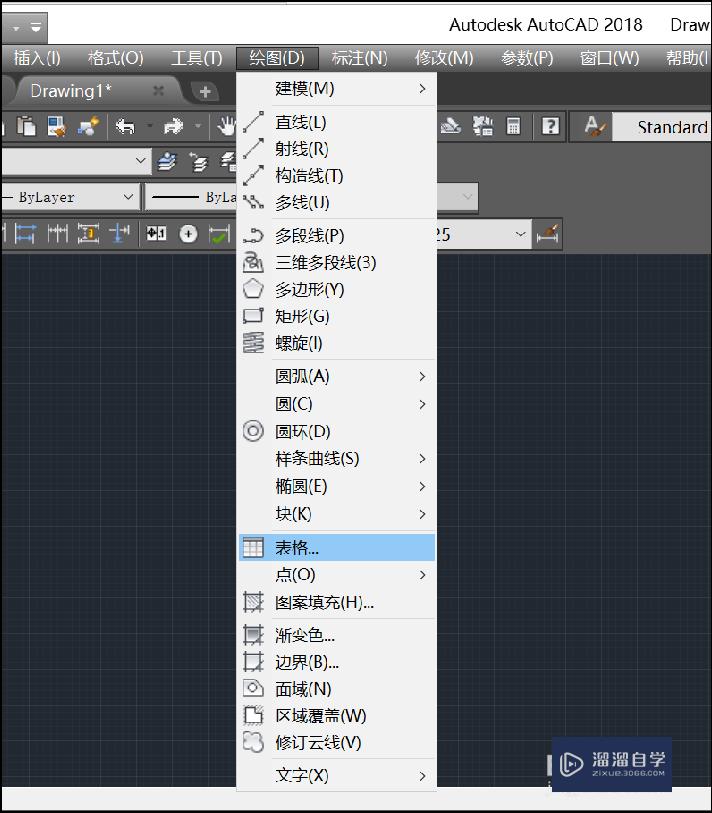Click the Layer Previous icon

tap(199, 162)
